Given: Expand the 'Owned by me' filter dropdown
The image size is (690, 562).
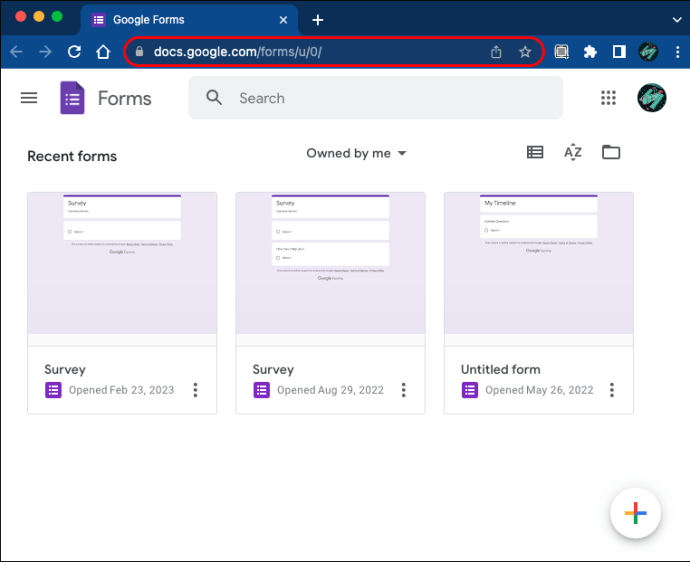Looking at the screenshot, I should point(357,153).
